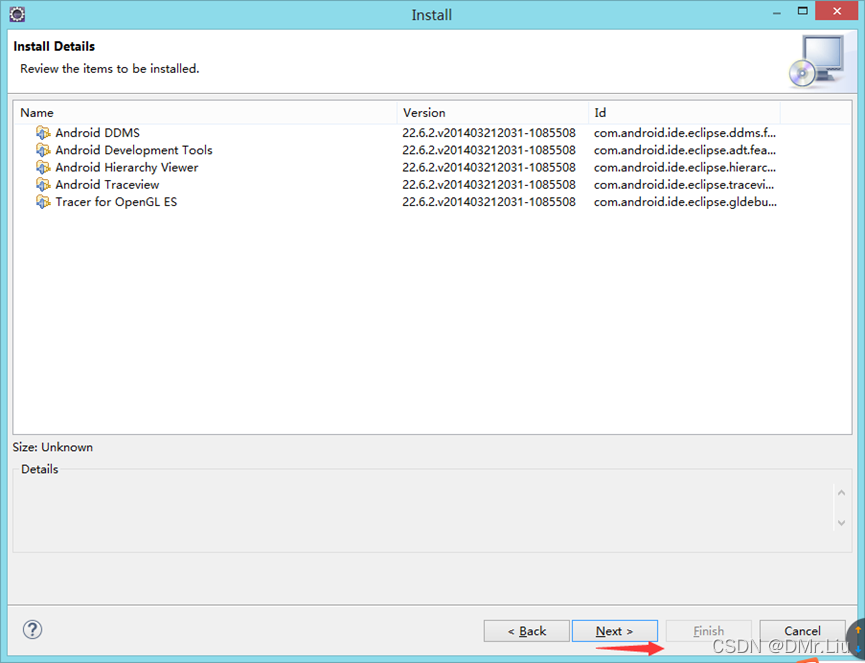Go to the Next install page
Image resolution: width=865 pixels, height=663 pixels.
point(615,631)
